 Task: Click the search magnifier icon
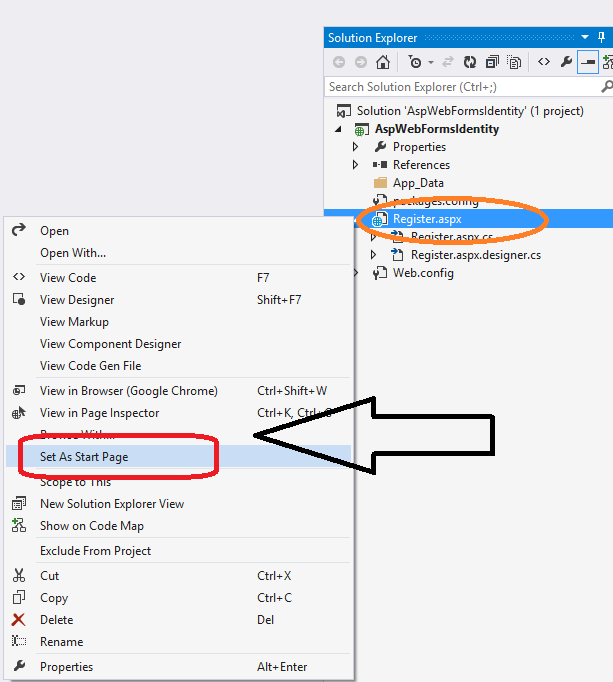pos(606,87)
